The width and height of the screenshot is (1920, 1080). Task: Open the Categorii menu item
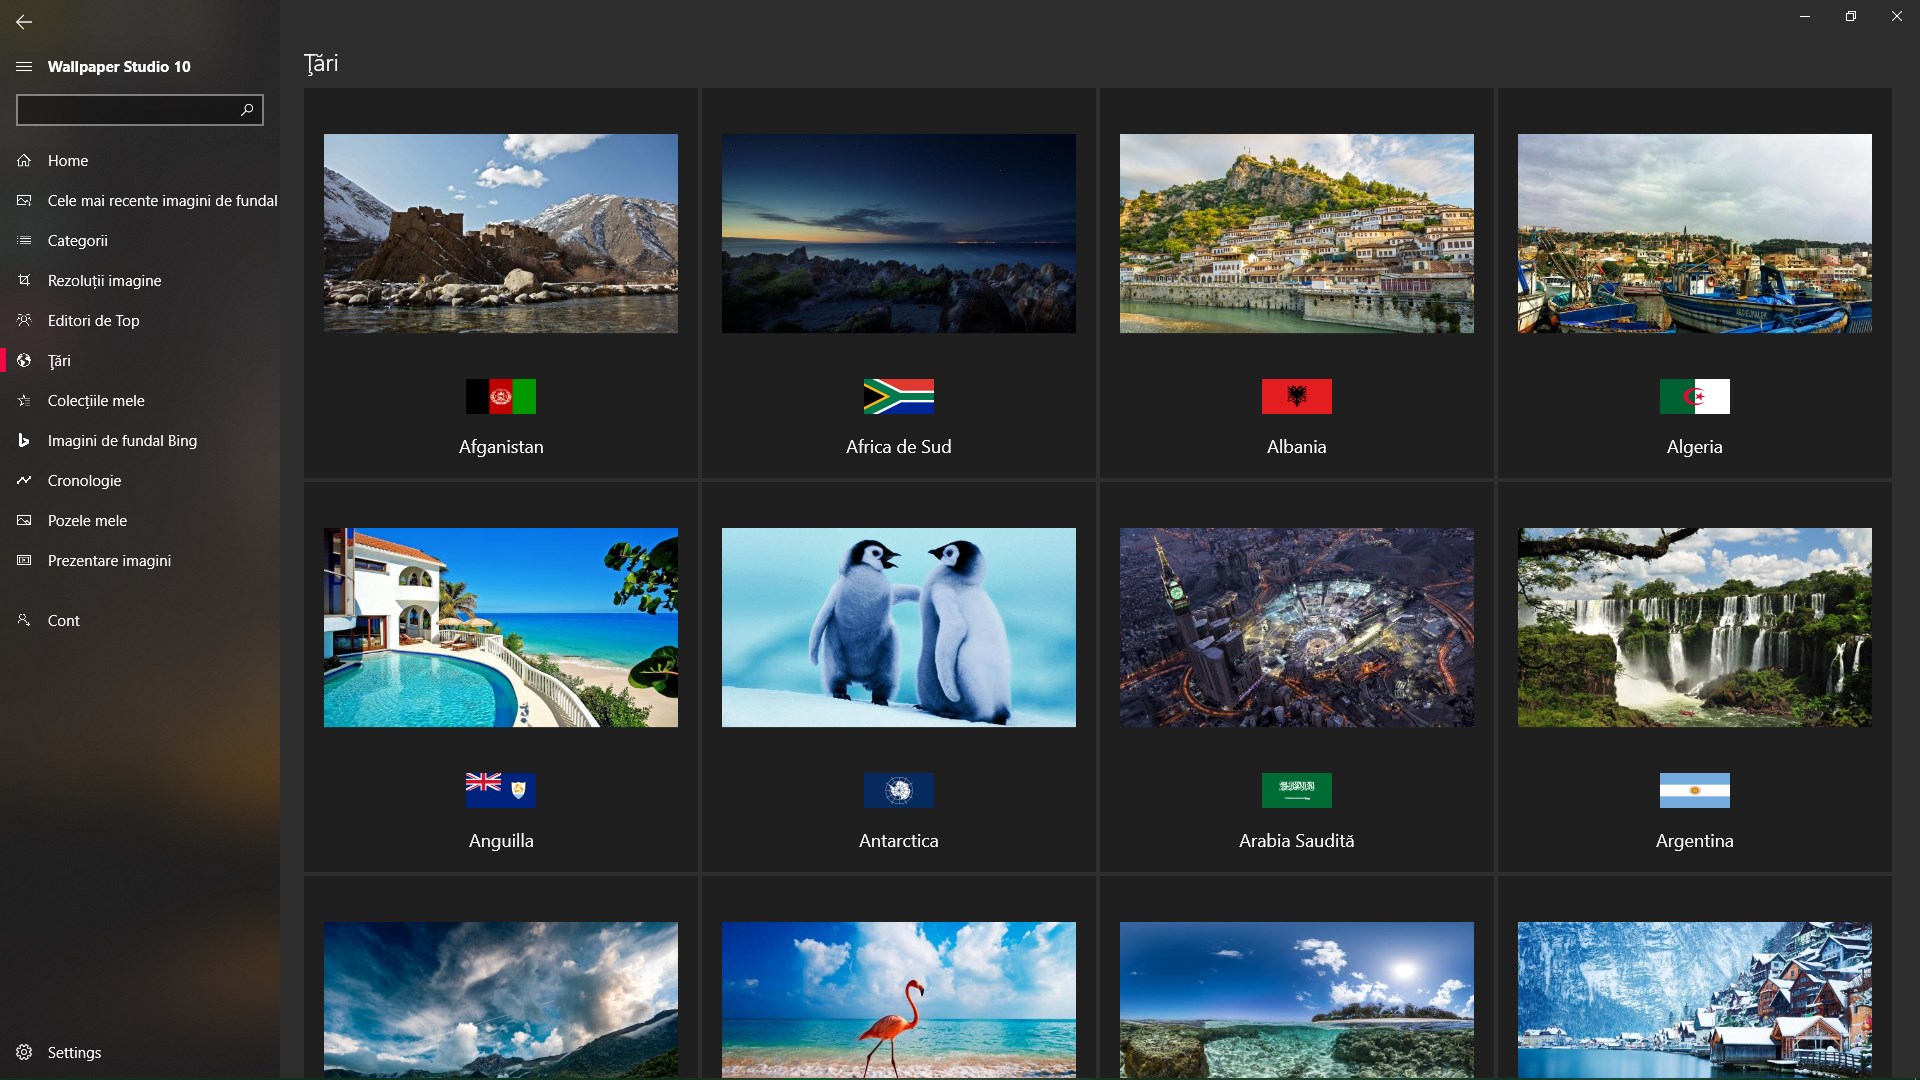(x=77, y=240)
